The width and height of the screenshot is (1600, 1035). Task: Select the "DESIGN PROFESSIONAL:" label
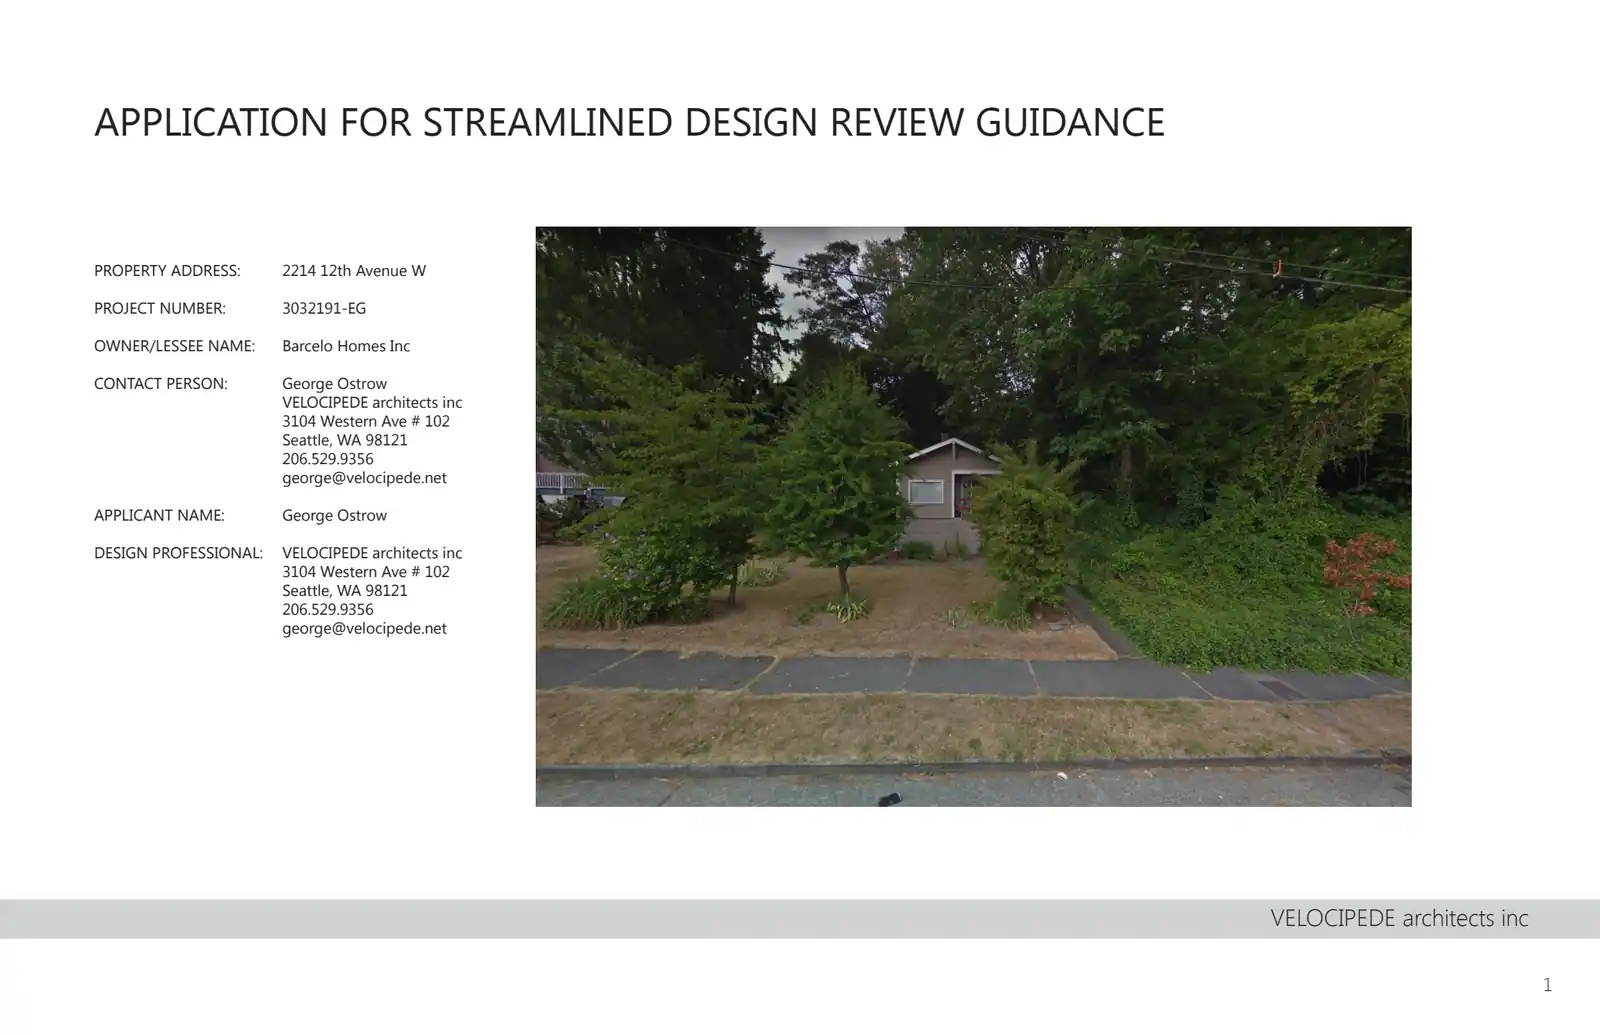178,553
